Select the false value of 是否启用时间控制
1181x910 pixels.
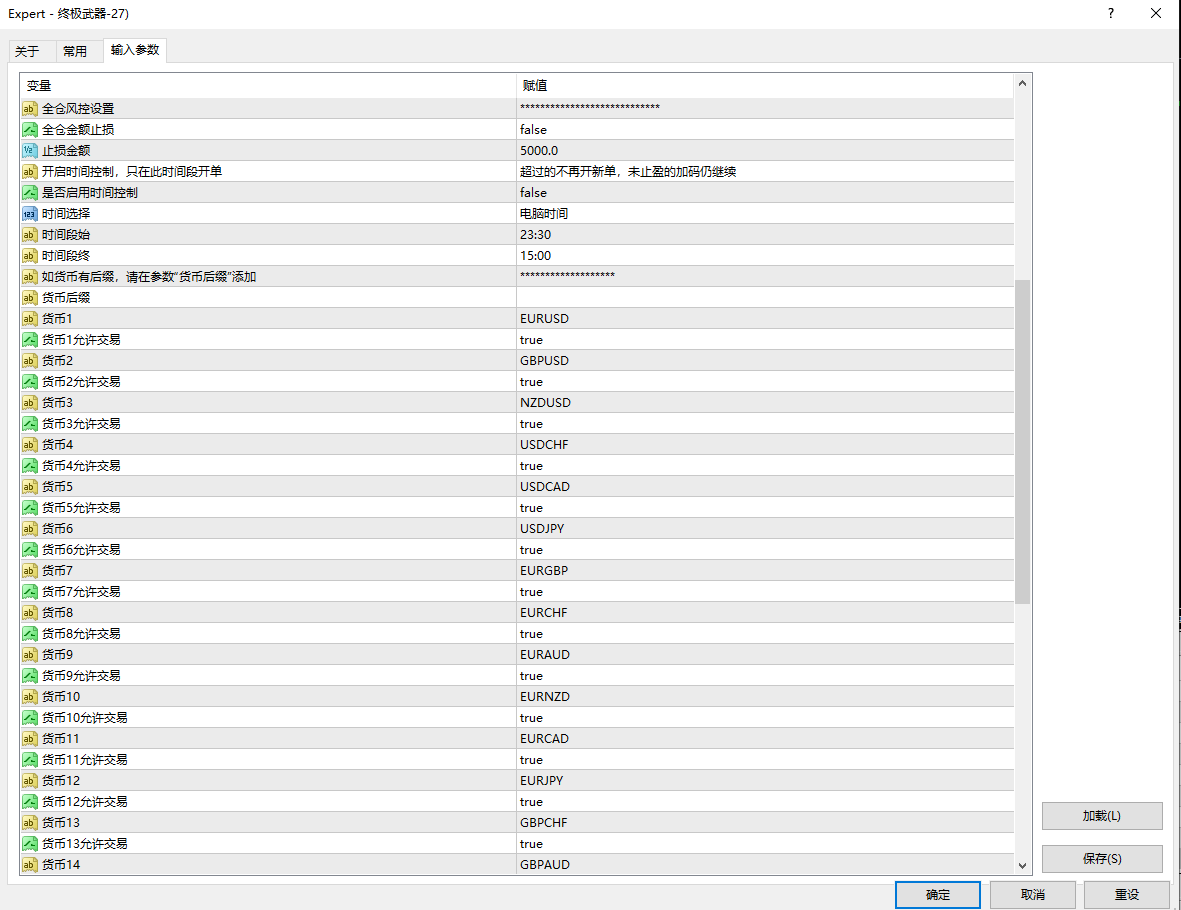point(765,193)
